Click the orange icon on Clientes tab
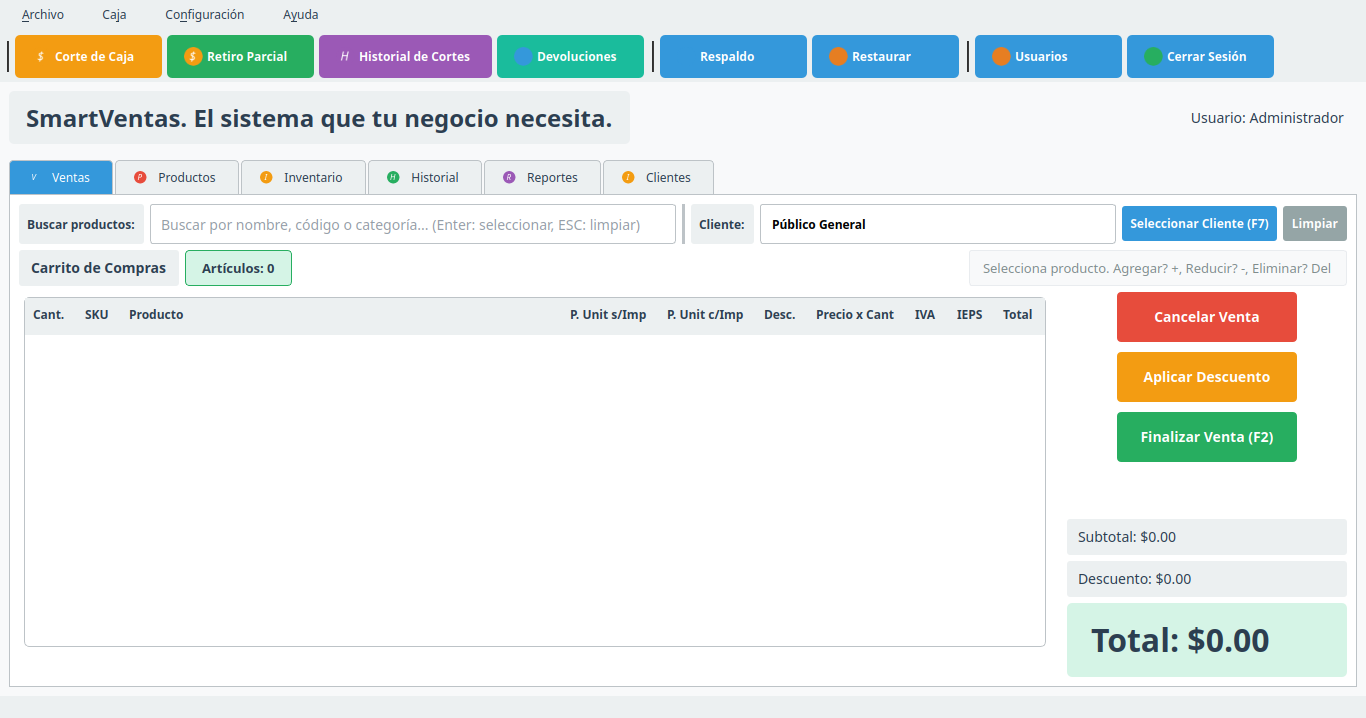The height and width of the screenshot is (718, 1366). (x=628, y=177)
